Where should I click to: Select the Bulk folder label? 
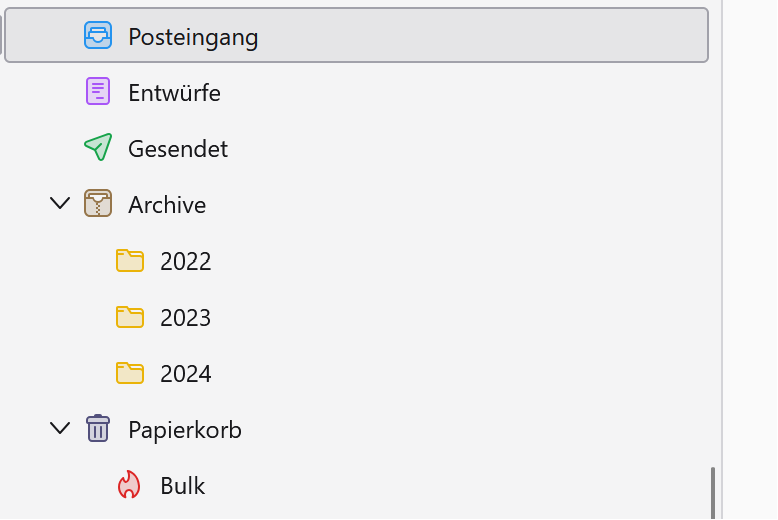[182, 486]
